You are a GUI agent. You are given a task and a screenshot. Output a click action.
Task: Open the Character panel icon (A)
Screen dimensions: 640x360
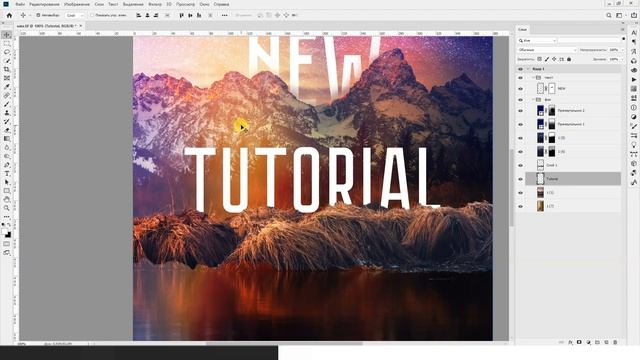pyautogui.click(x=633, y=33)
